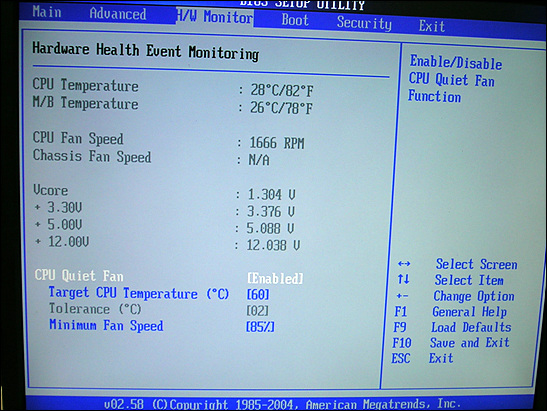The height and width of the screenshot is (411, 547).
Task: Click the Tolerance value 02
Action: [257, 311]
